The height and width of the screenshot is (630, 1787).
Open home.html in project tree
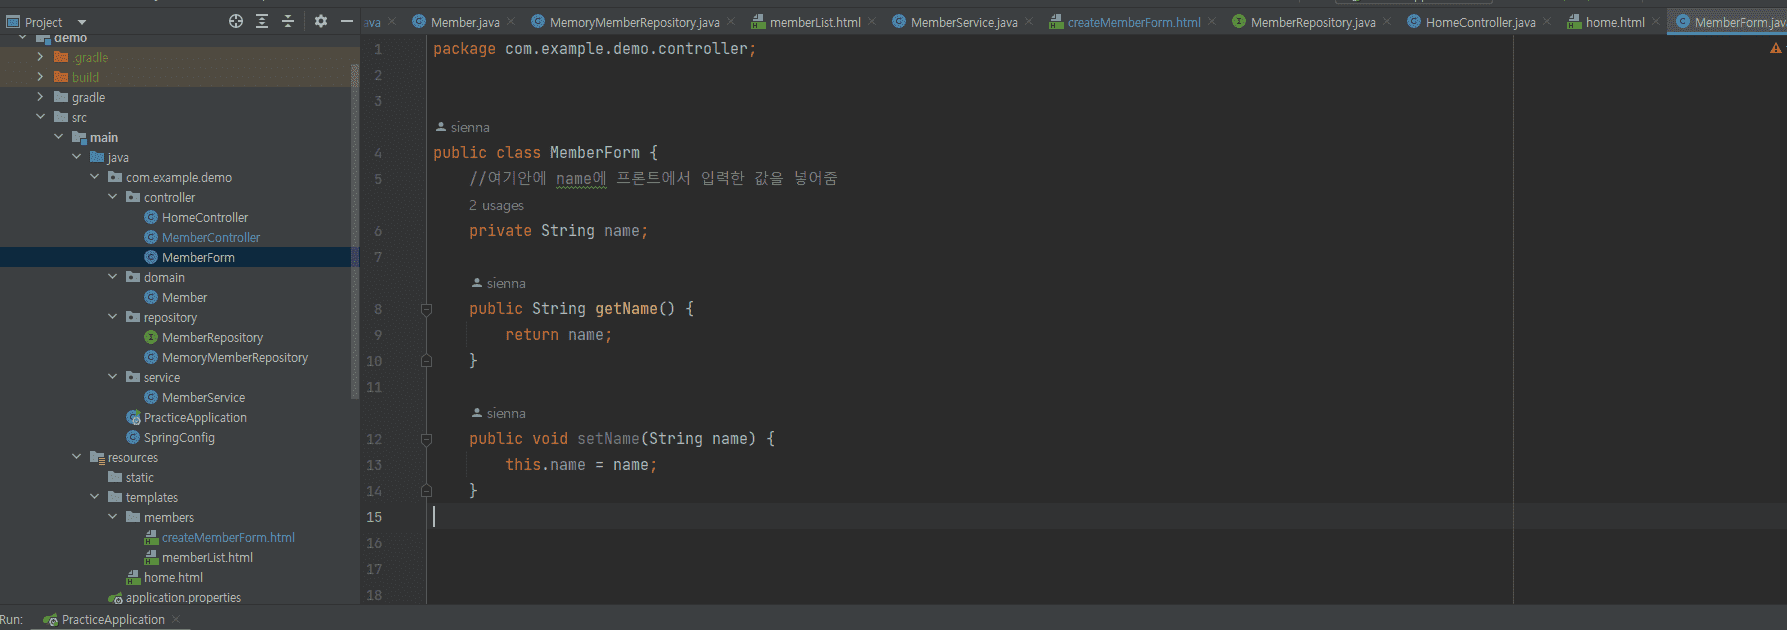172,577
